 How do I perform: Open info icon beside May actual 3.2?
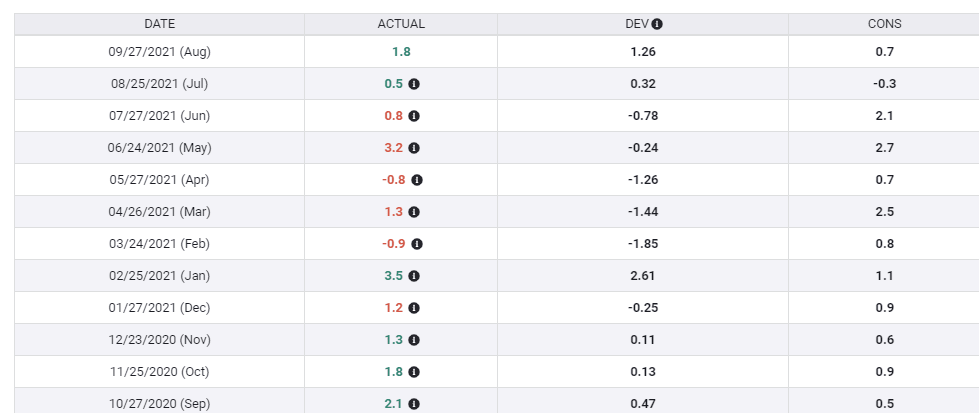(414, 148)
